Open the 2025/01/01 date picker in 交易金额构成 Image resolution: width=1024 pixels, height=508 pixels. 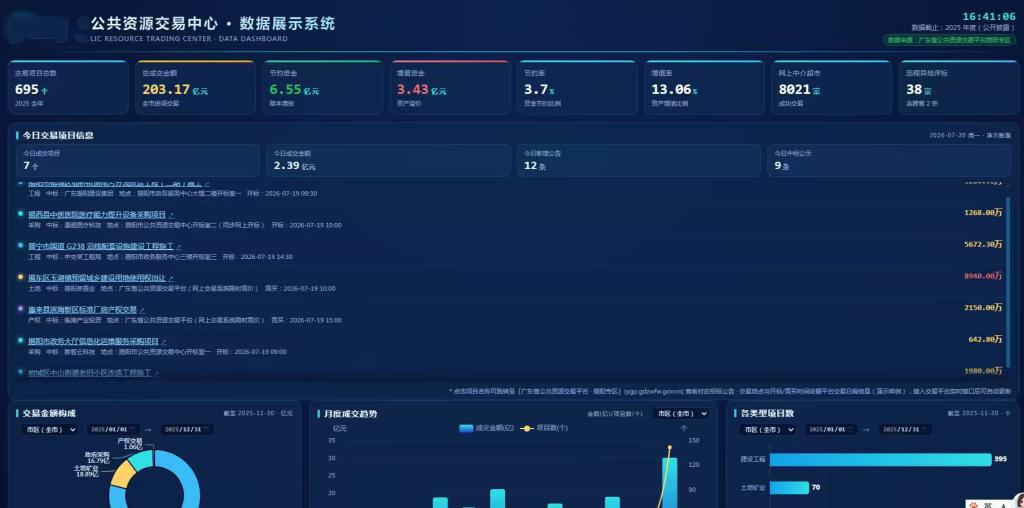point(112,430)
